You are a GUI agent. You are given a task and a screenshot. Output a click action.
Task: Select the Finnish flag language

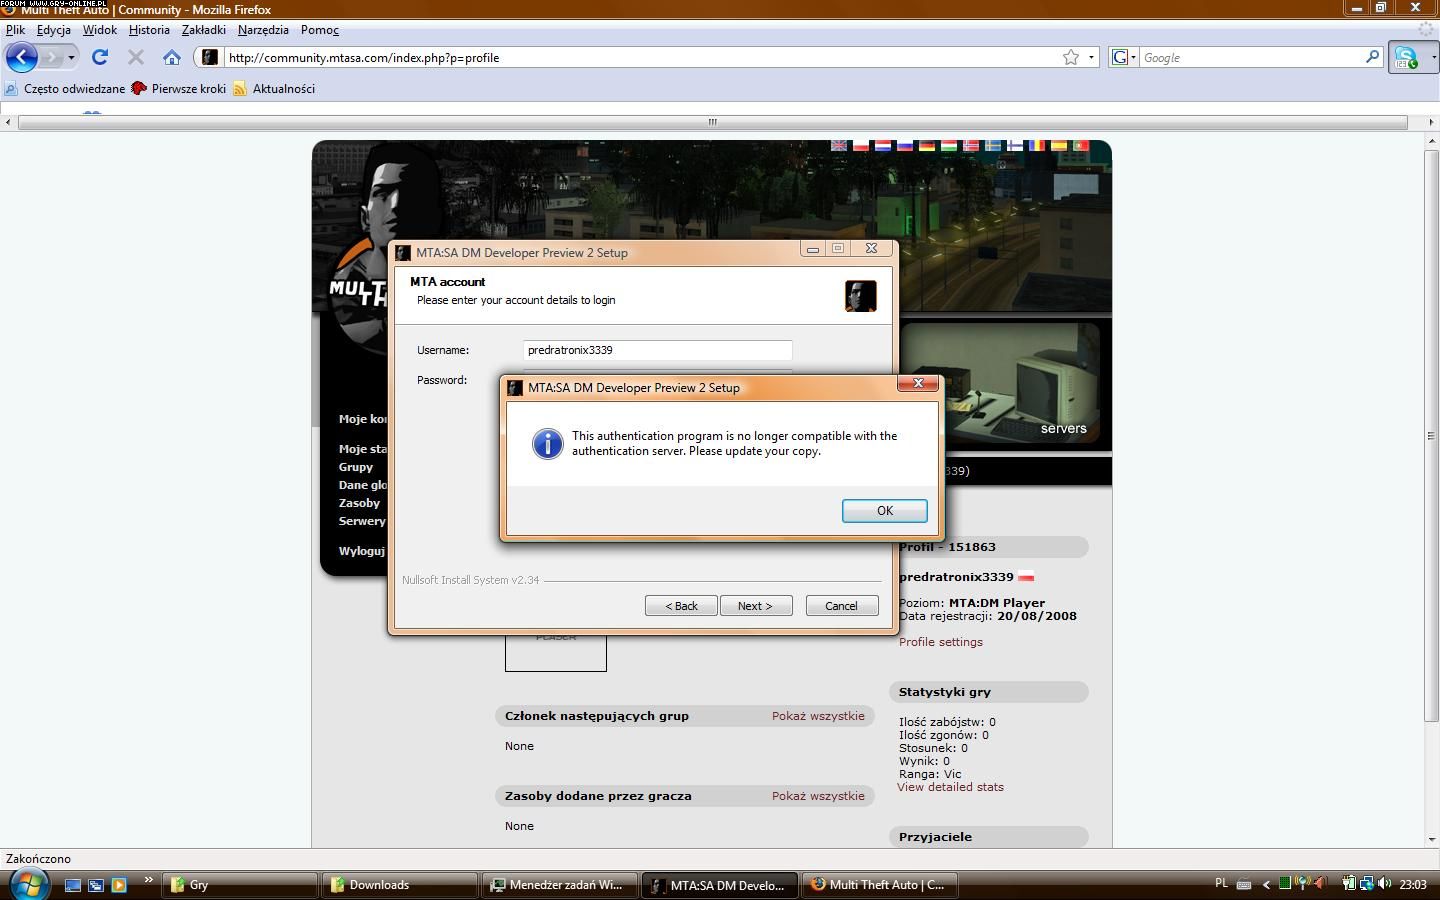tap(1015, 146)
